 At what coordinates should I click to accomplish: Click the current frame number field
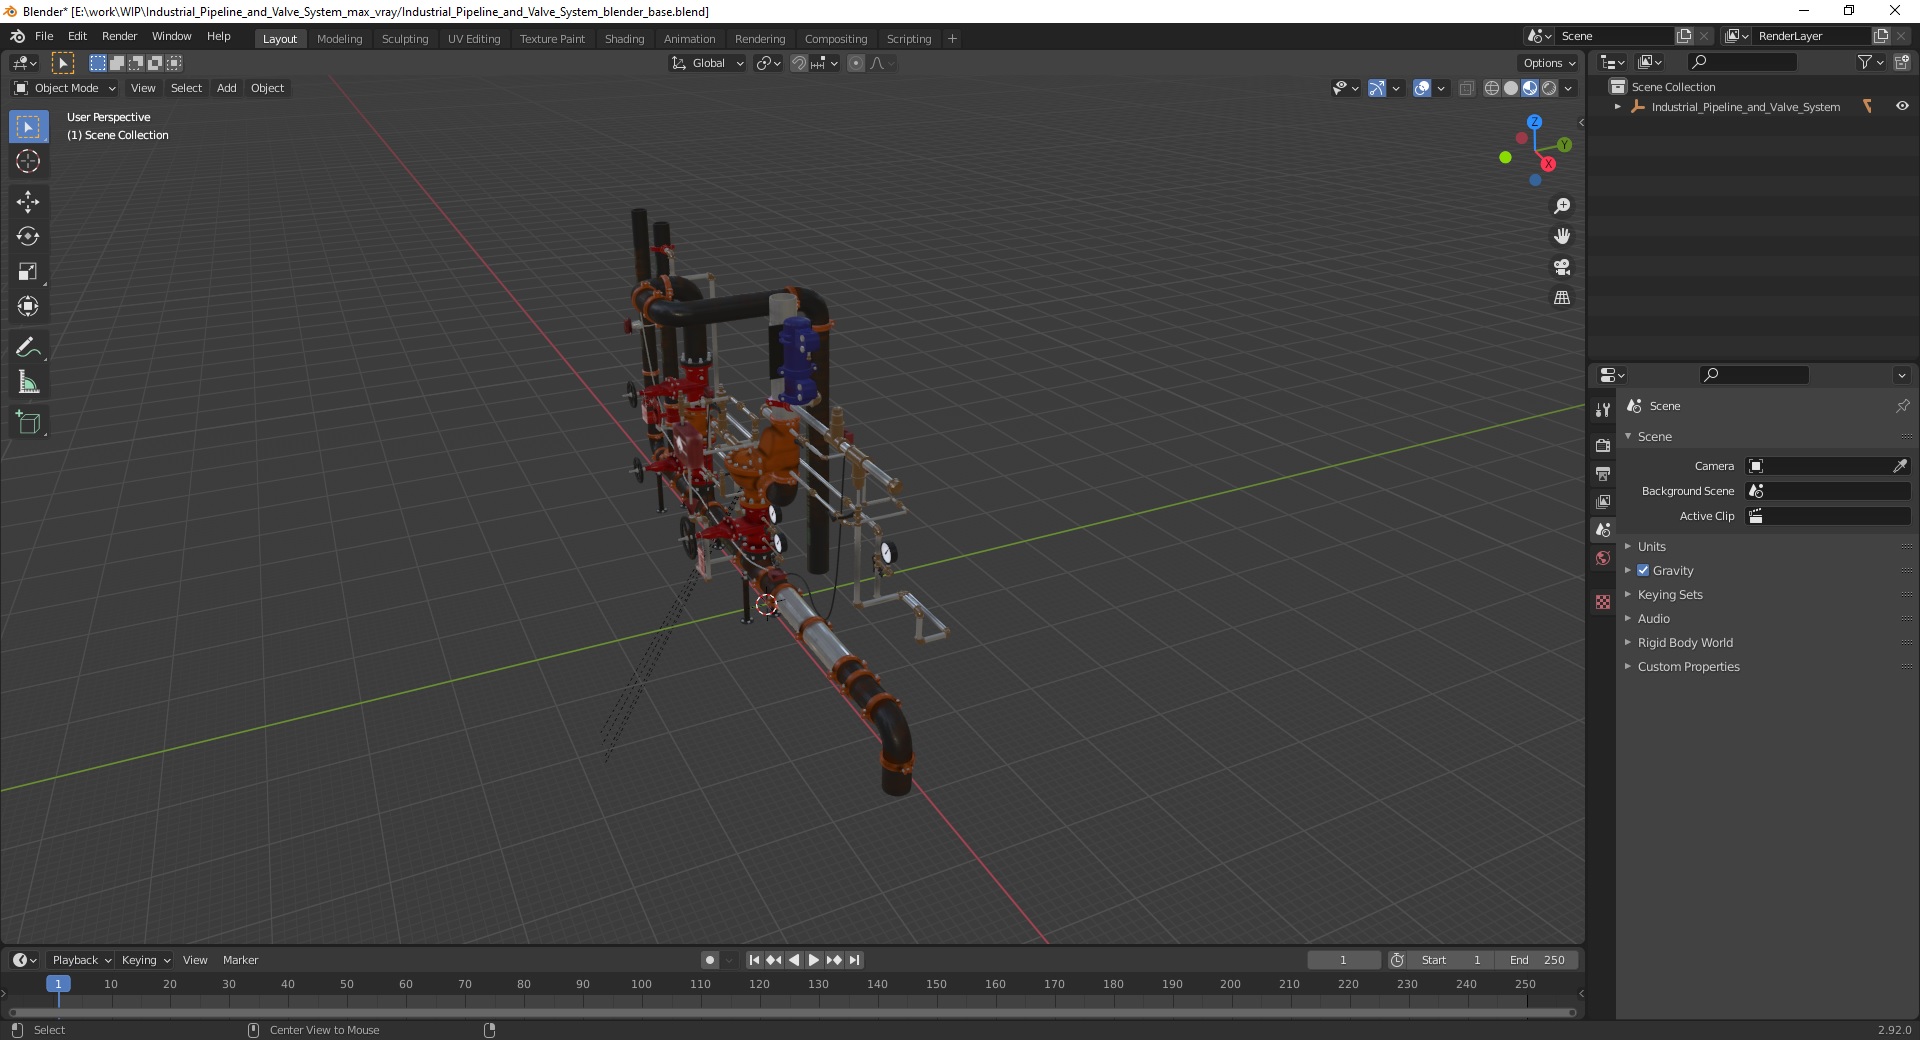[x=1343, y=960]
